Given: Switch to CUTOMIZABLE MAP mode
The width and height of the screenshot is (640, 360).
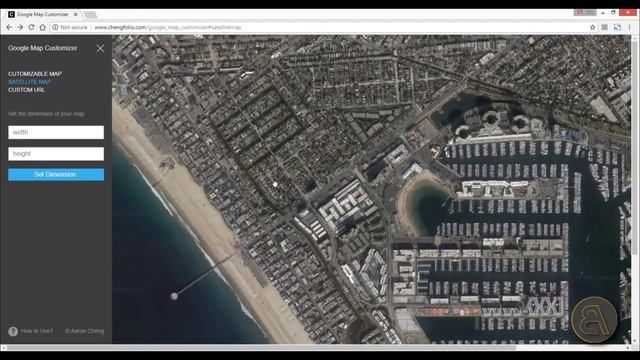Looking at the screenshot, I should [x=35, y=74].
